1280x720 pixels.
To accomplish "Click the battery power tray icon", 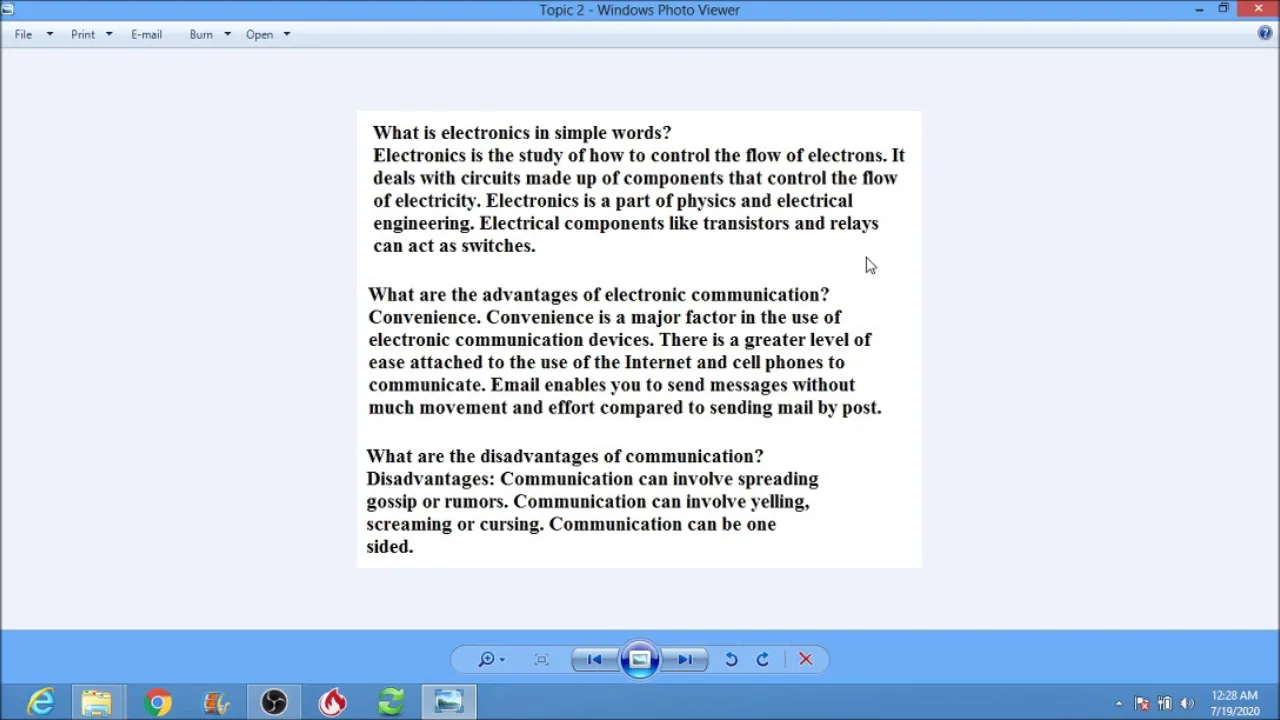I will point(1165,703).
